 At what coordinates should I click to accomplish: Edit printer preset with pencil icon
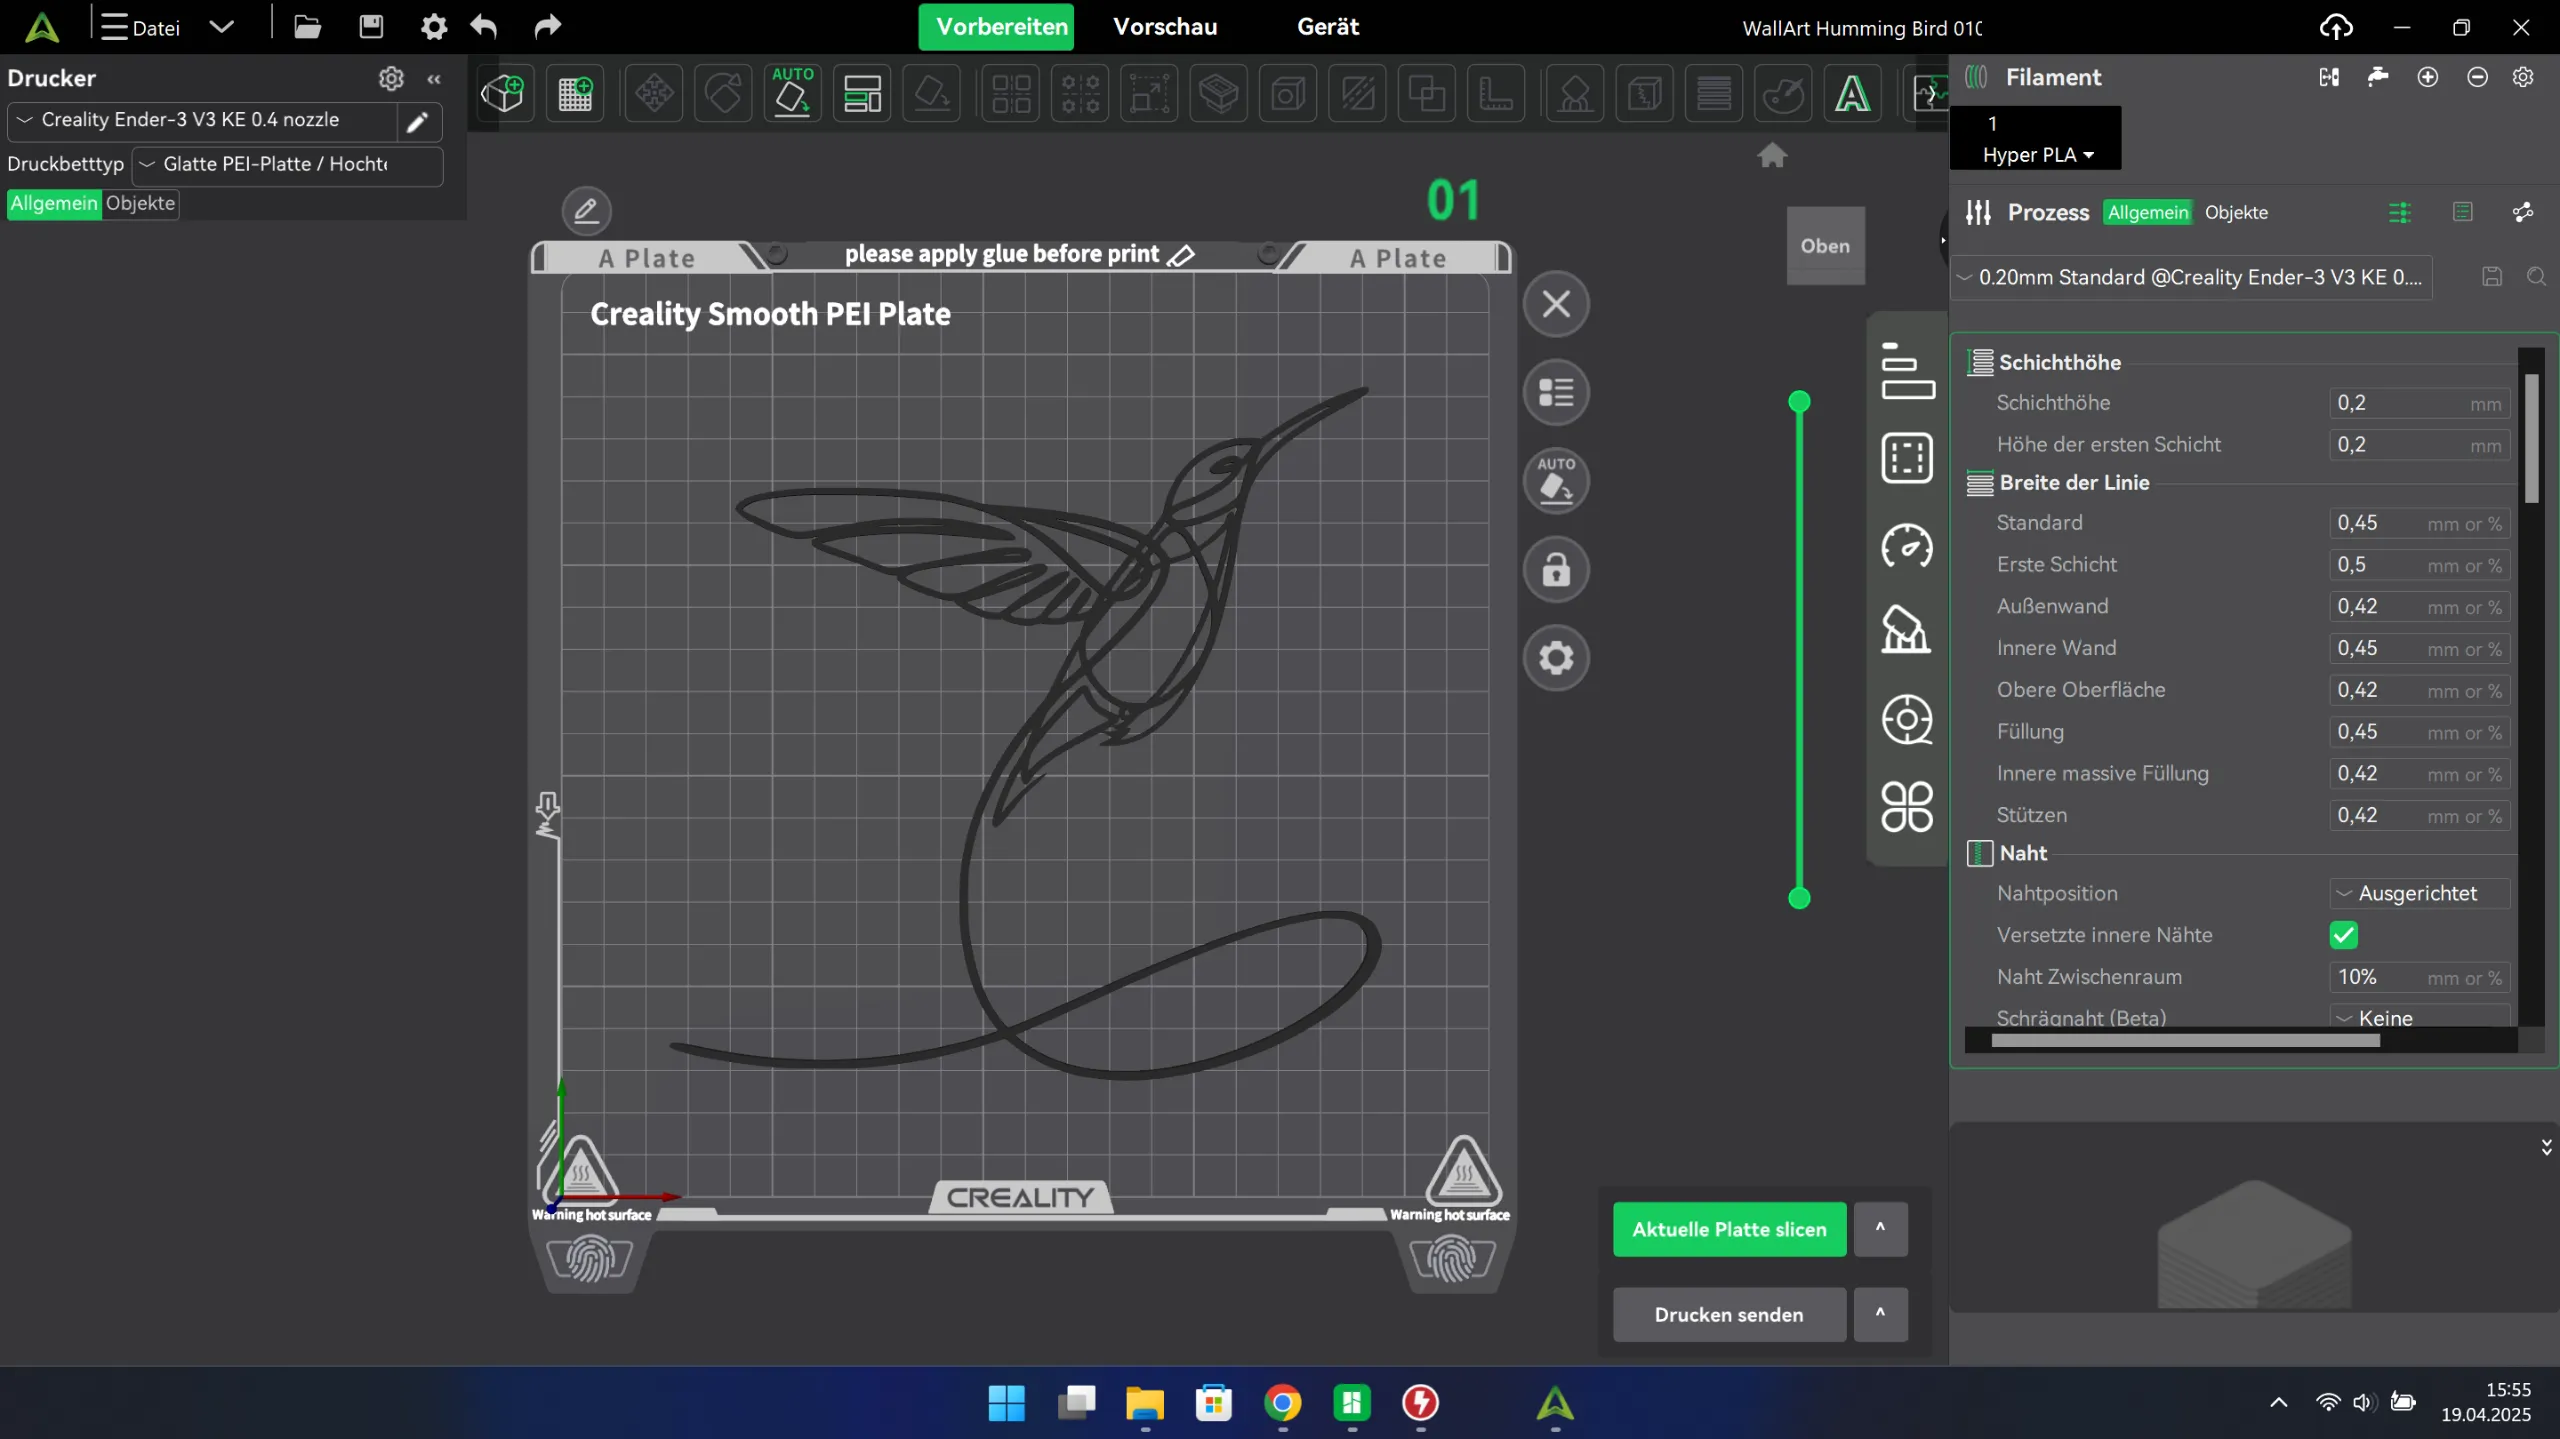pos(418,121)
